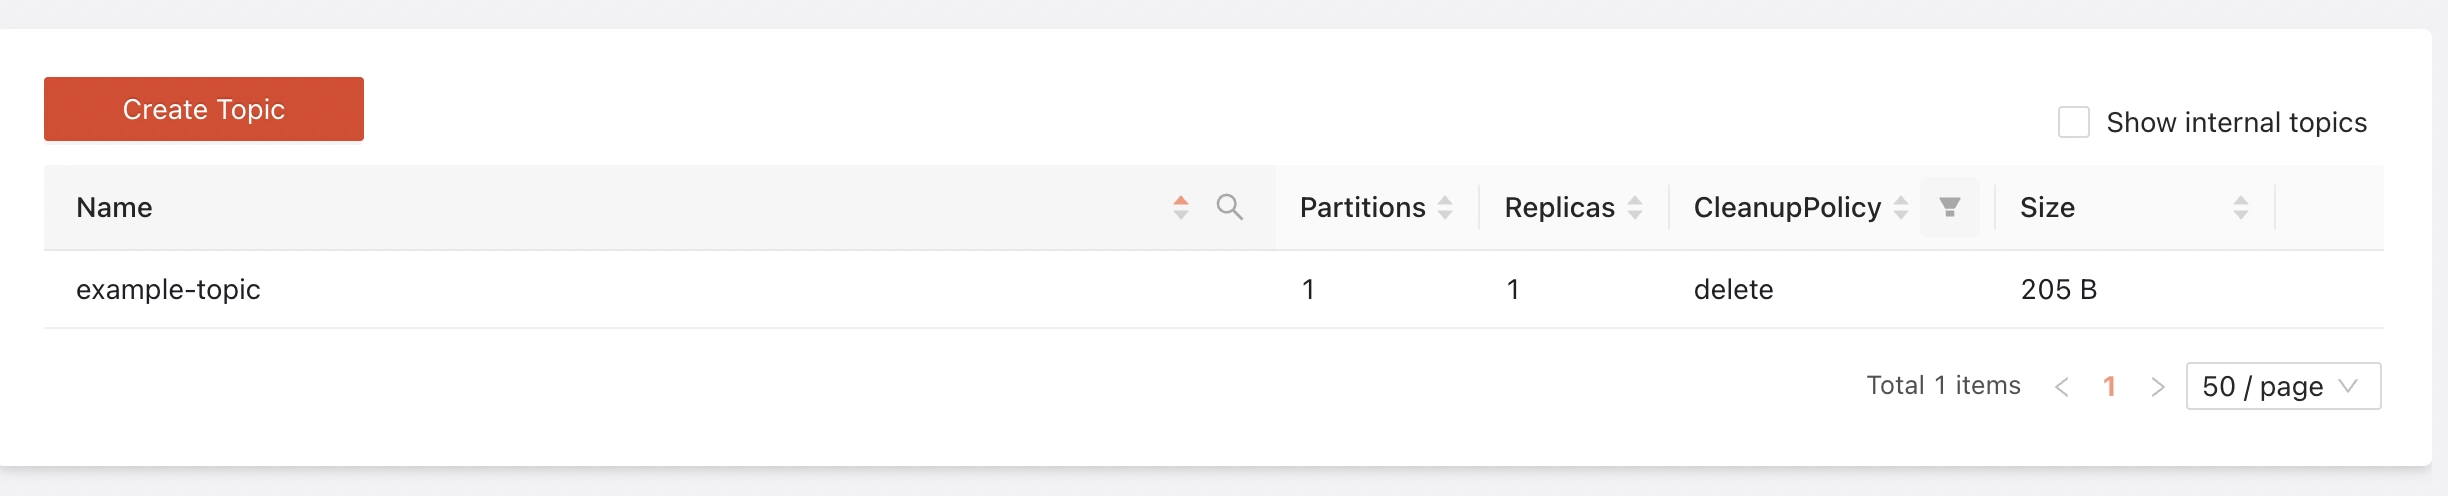Image resolution: width=2448 pixels, height=496 pixels.
Task: Click the Create Topic button
Action: click(203, 109)
